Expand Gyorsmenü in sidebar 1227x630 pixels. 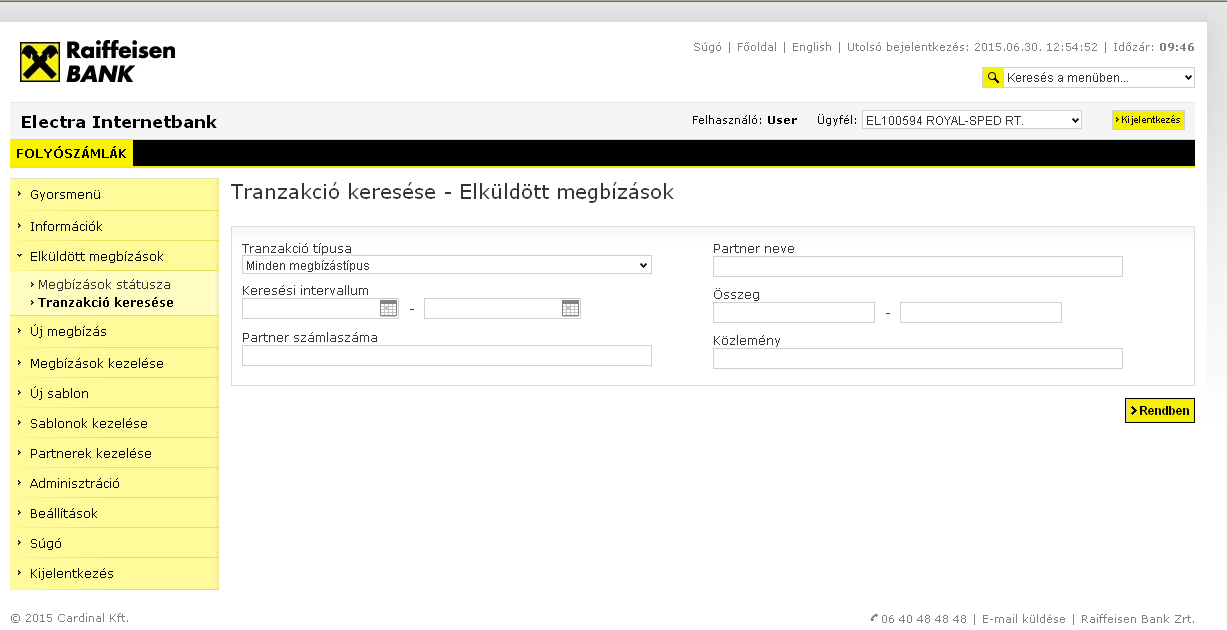pyautogui.click(x=114, y=195)
